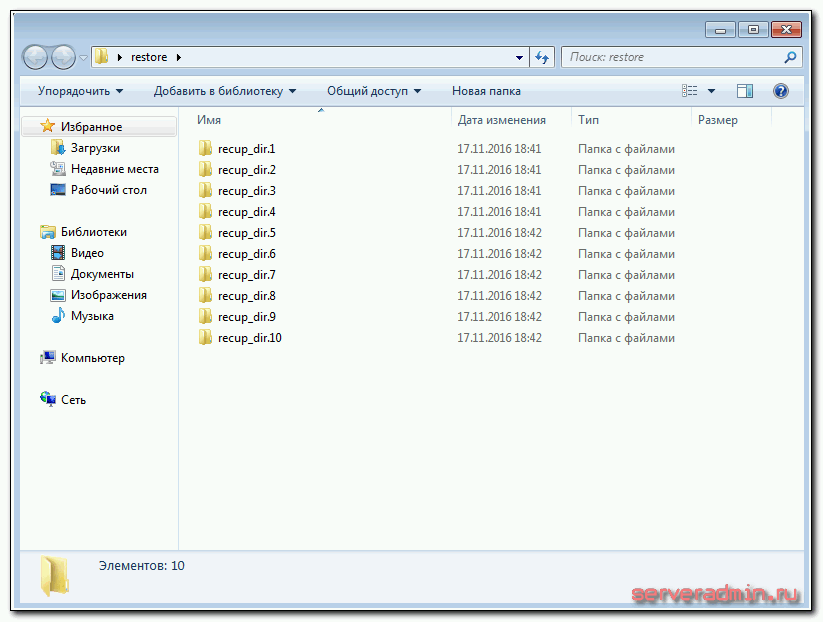The height and width of the screenshot is (622, 823).
Task: Select the recup_dir.10 folder row
Action: pyautogui.click(x=250, y=338)
